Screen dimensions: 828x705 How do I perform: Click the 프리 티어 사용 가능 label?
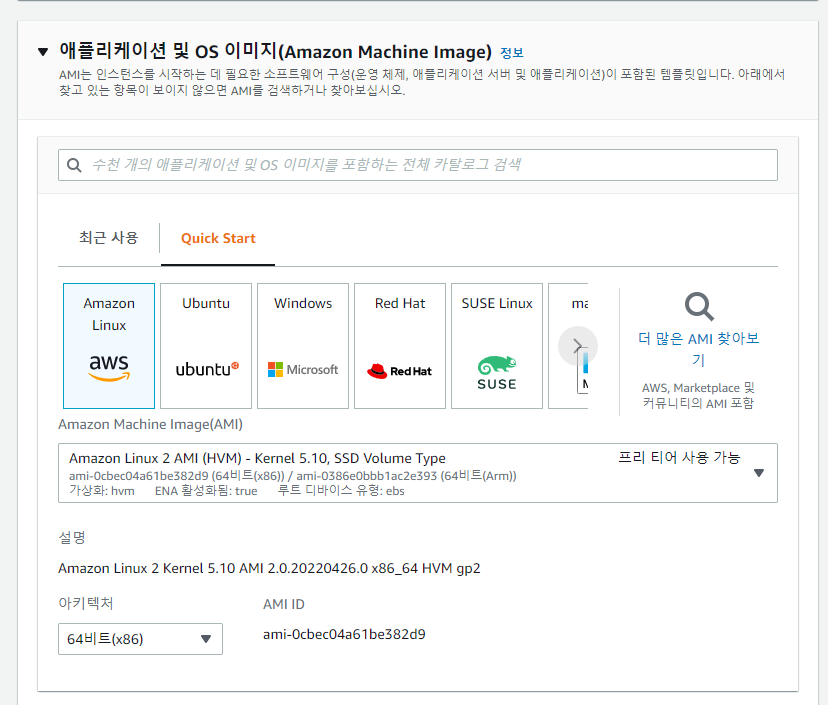click(x=679, y=457)
